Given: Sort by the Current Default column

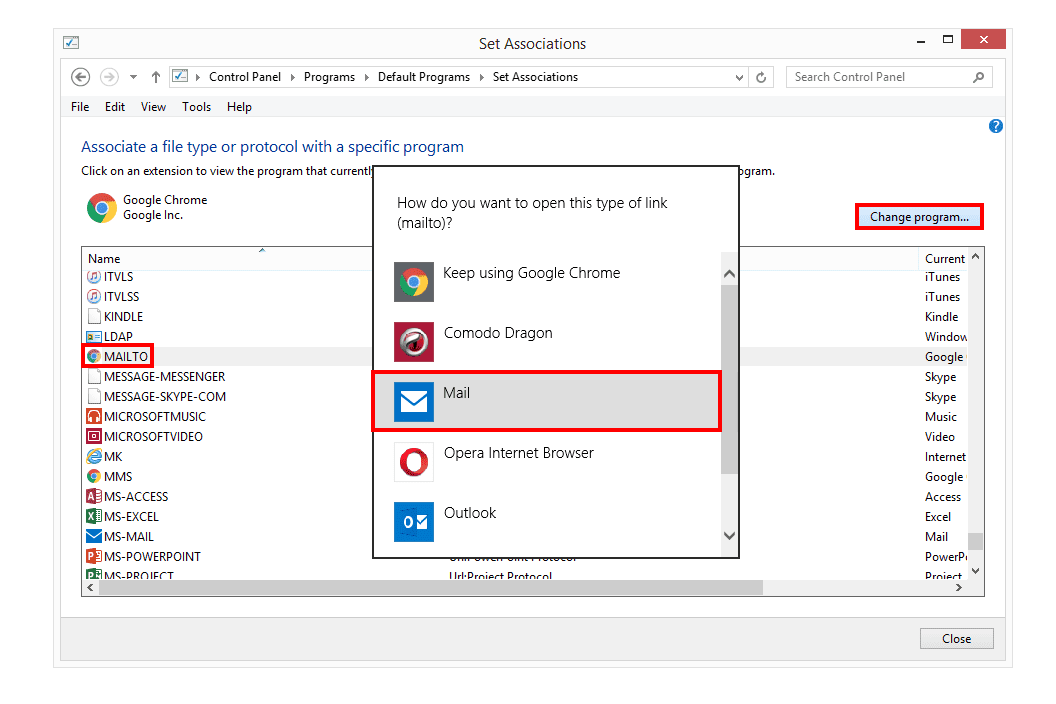Looking at the screenshot, I should (x=944, y=259).
